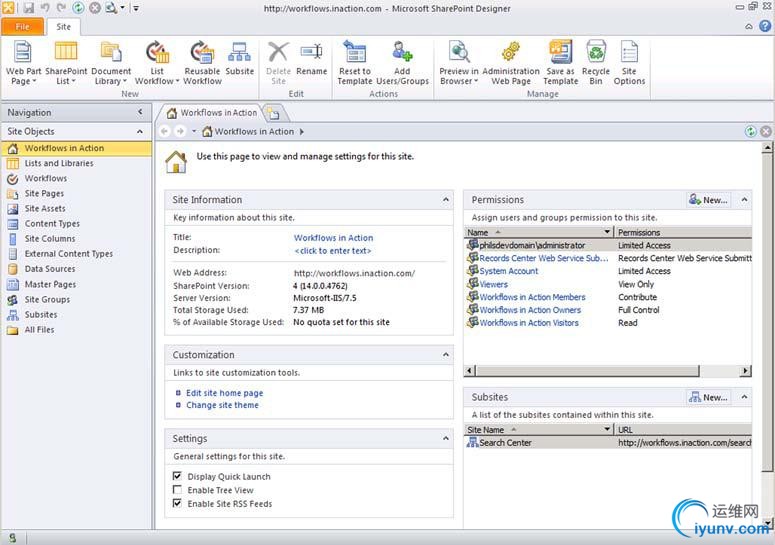
Task: Click the status bar login icon
Action: [12, 538]
